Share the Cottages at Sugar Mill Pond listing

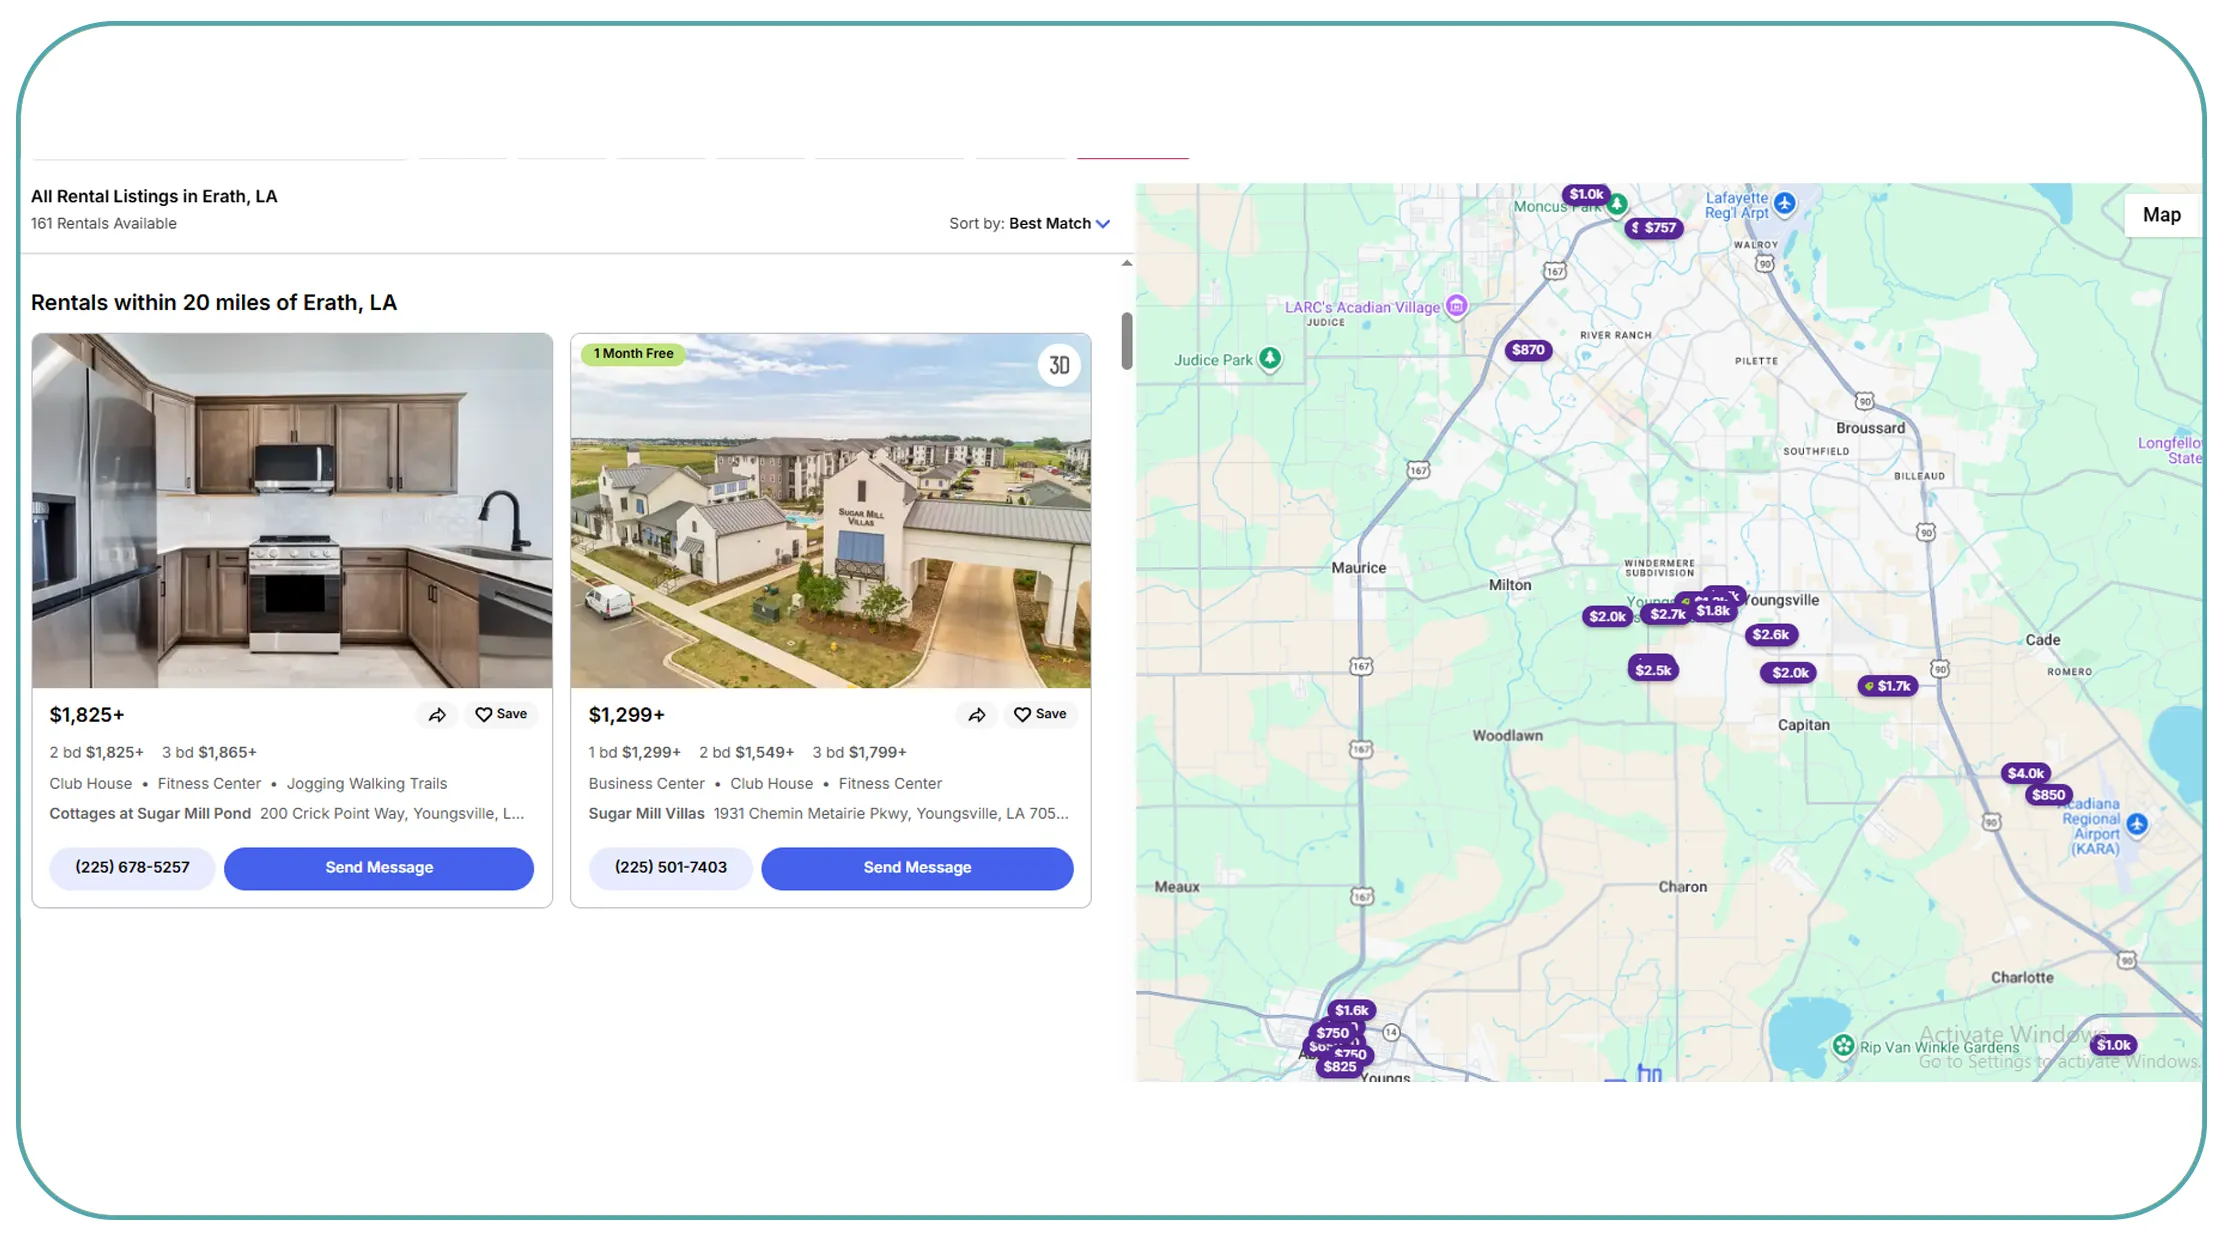pos(437,715)
